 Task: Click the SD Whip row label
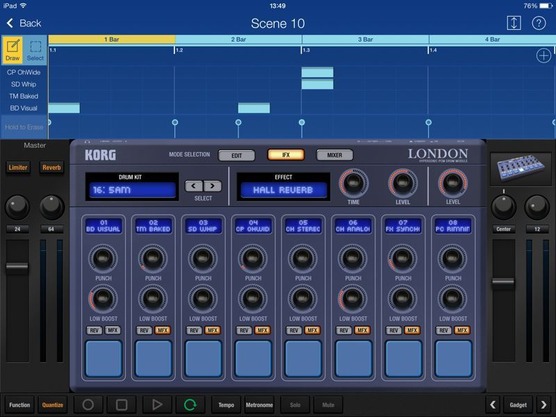coord(23,84)
